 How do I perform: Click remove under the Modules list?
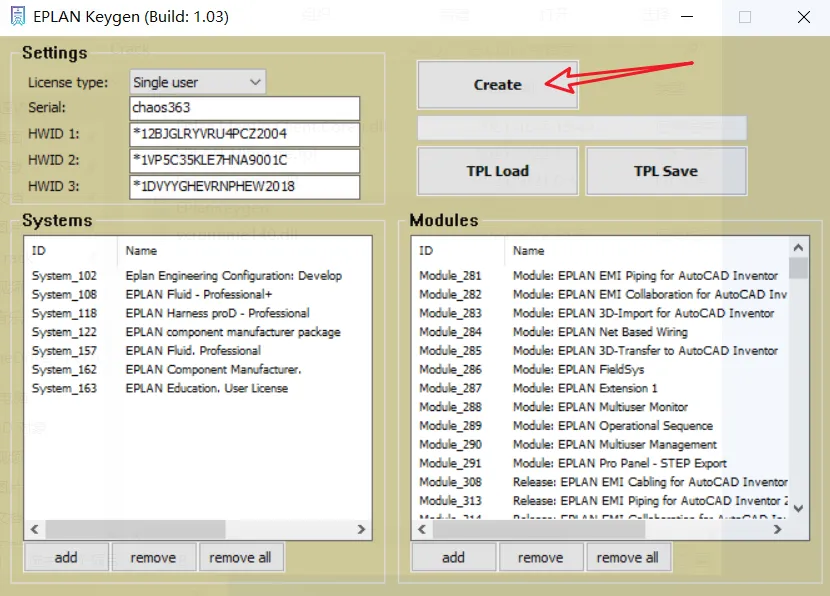[x=541, y=557]
